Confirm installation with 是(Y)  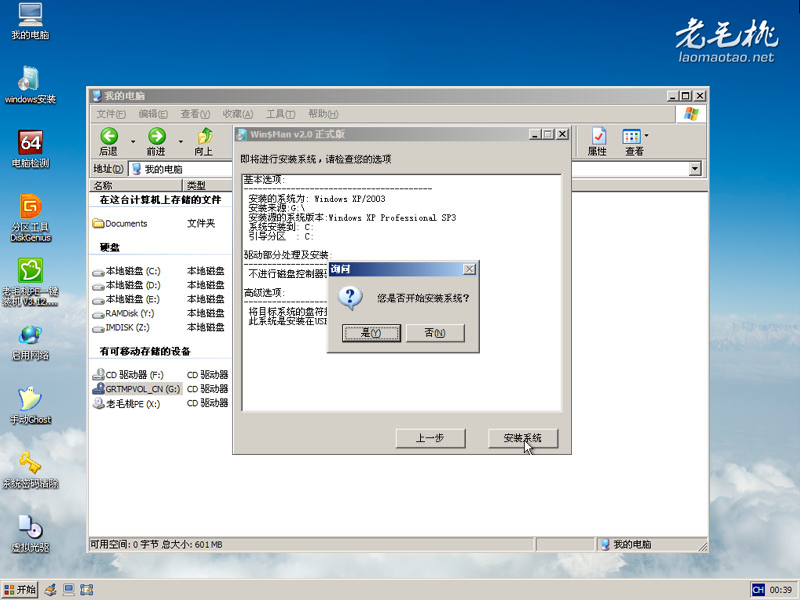(x=371, y=333)
